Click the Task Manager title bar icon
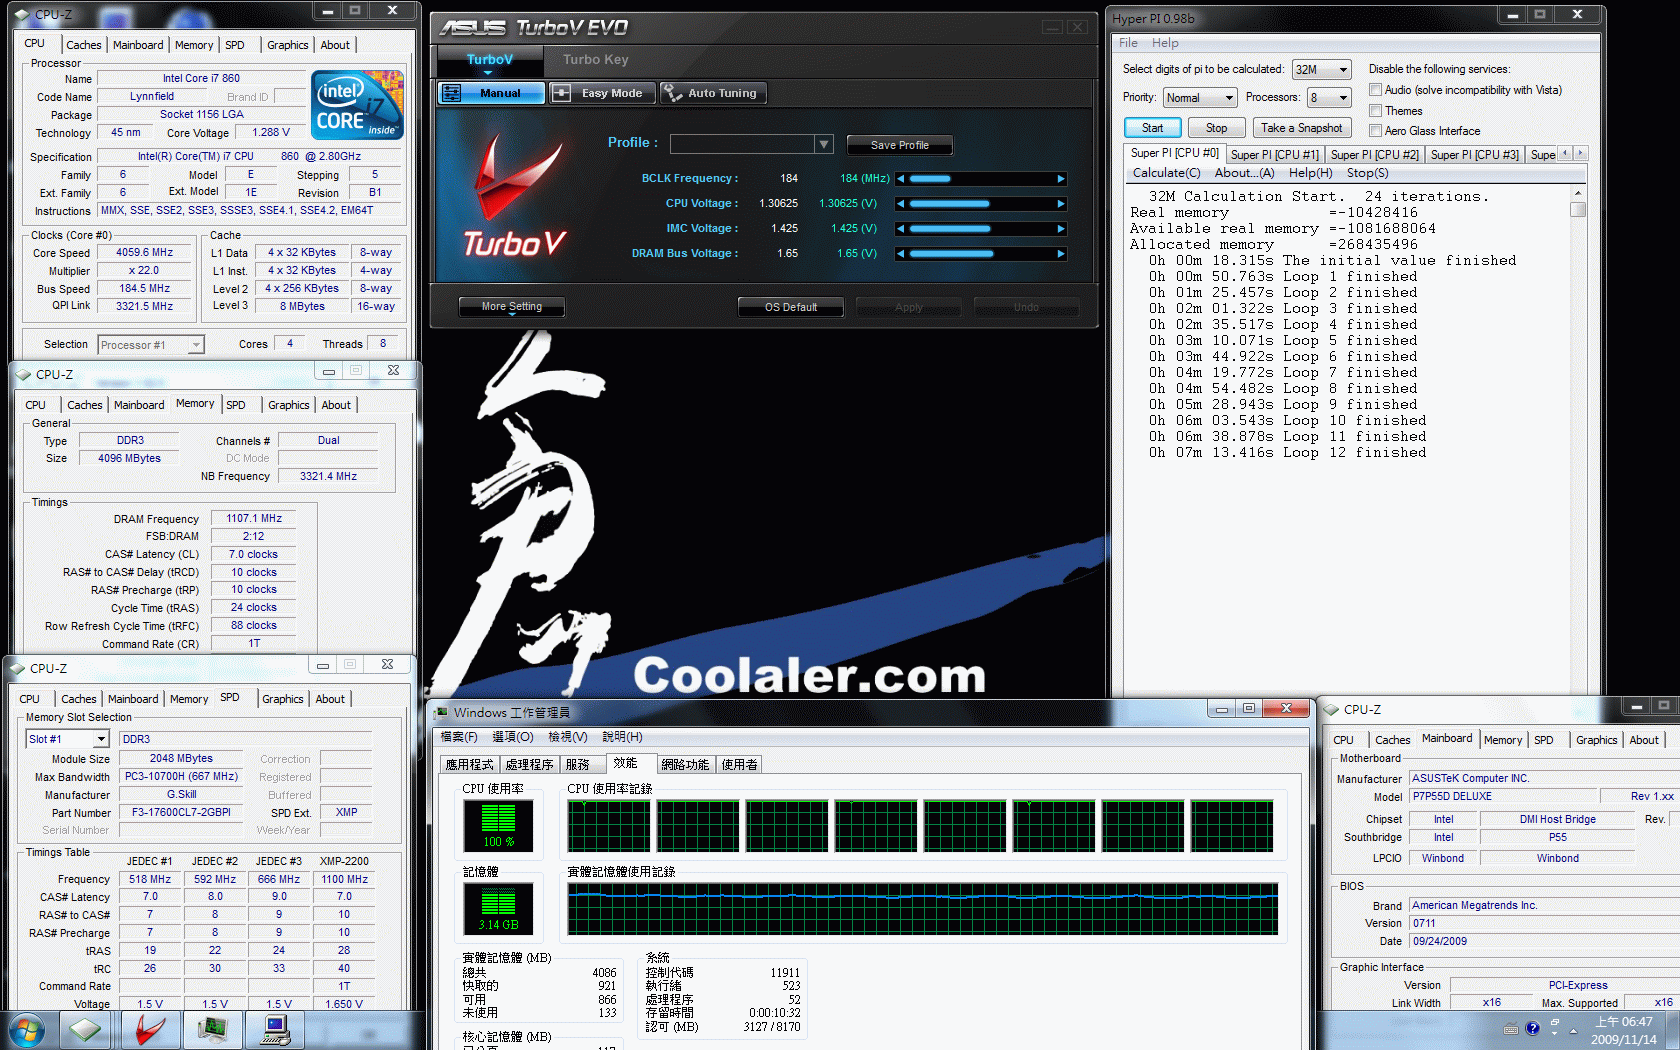Viewport: 1680px width, 1050px height. point(442,712)
